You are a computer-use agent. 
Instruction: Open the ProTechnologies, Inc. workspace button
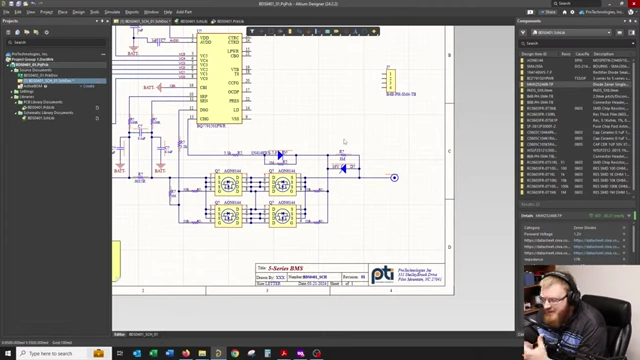[601, 12]
